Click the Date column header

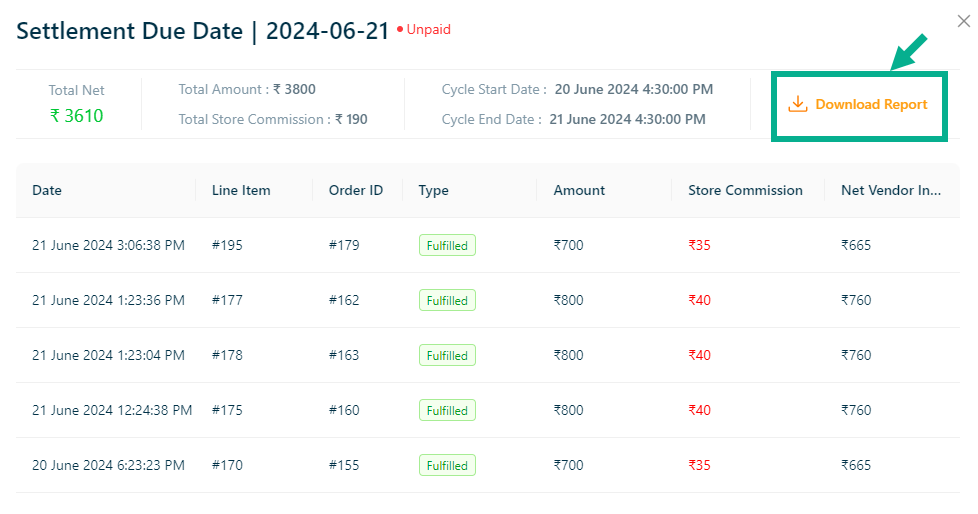47,190
